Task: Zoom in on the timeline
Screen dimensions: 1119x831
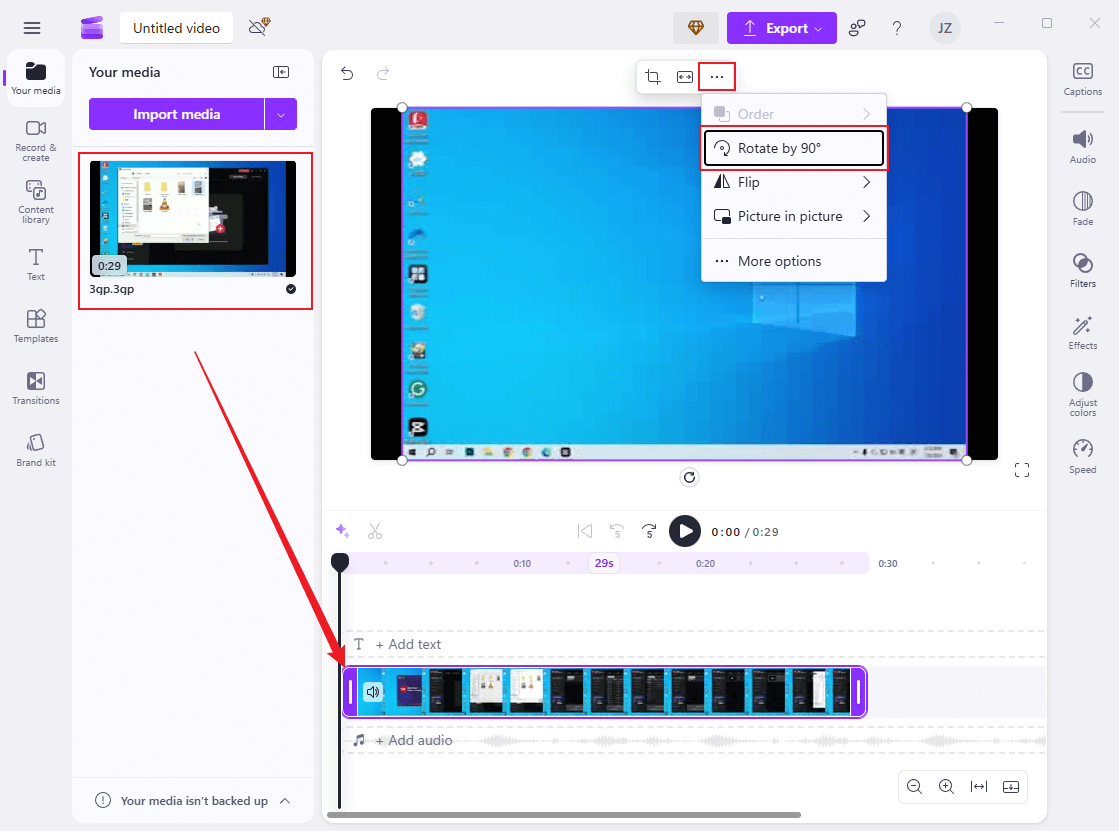Action: coord(946,787)
